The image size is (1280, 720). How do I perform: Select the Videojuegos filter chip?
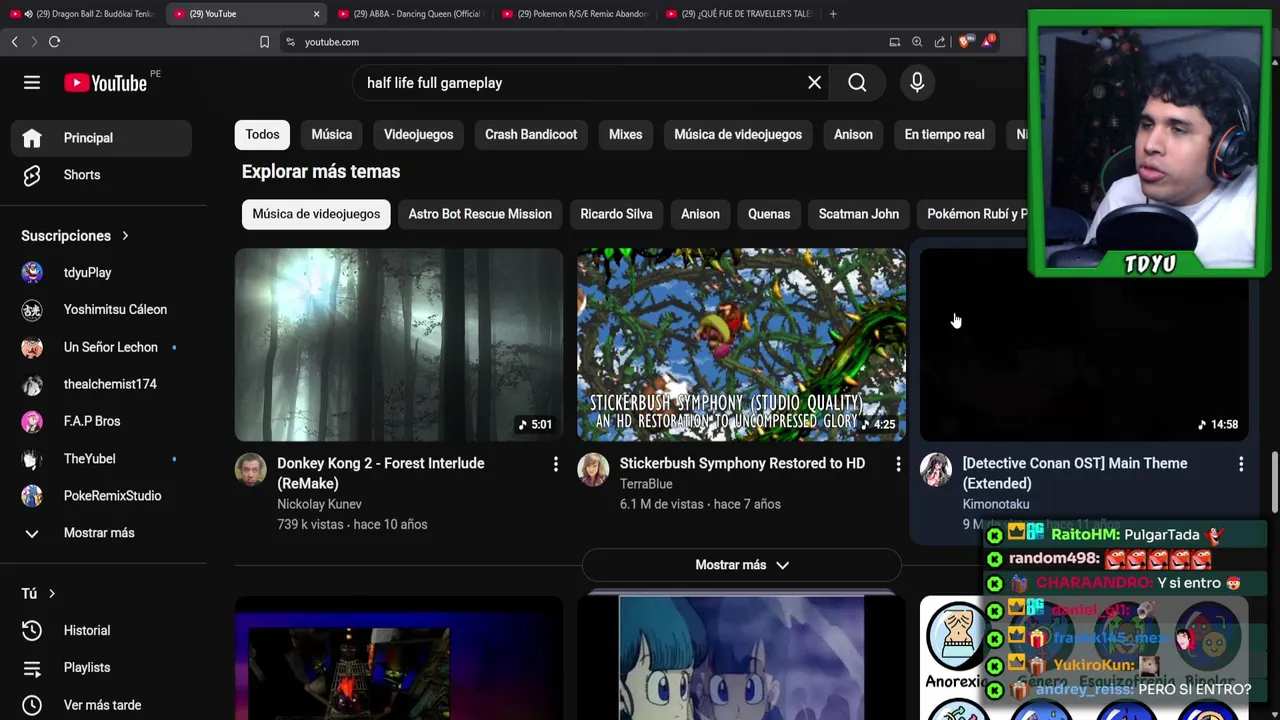418,135
